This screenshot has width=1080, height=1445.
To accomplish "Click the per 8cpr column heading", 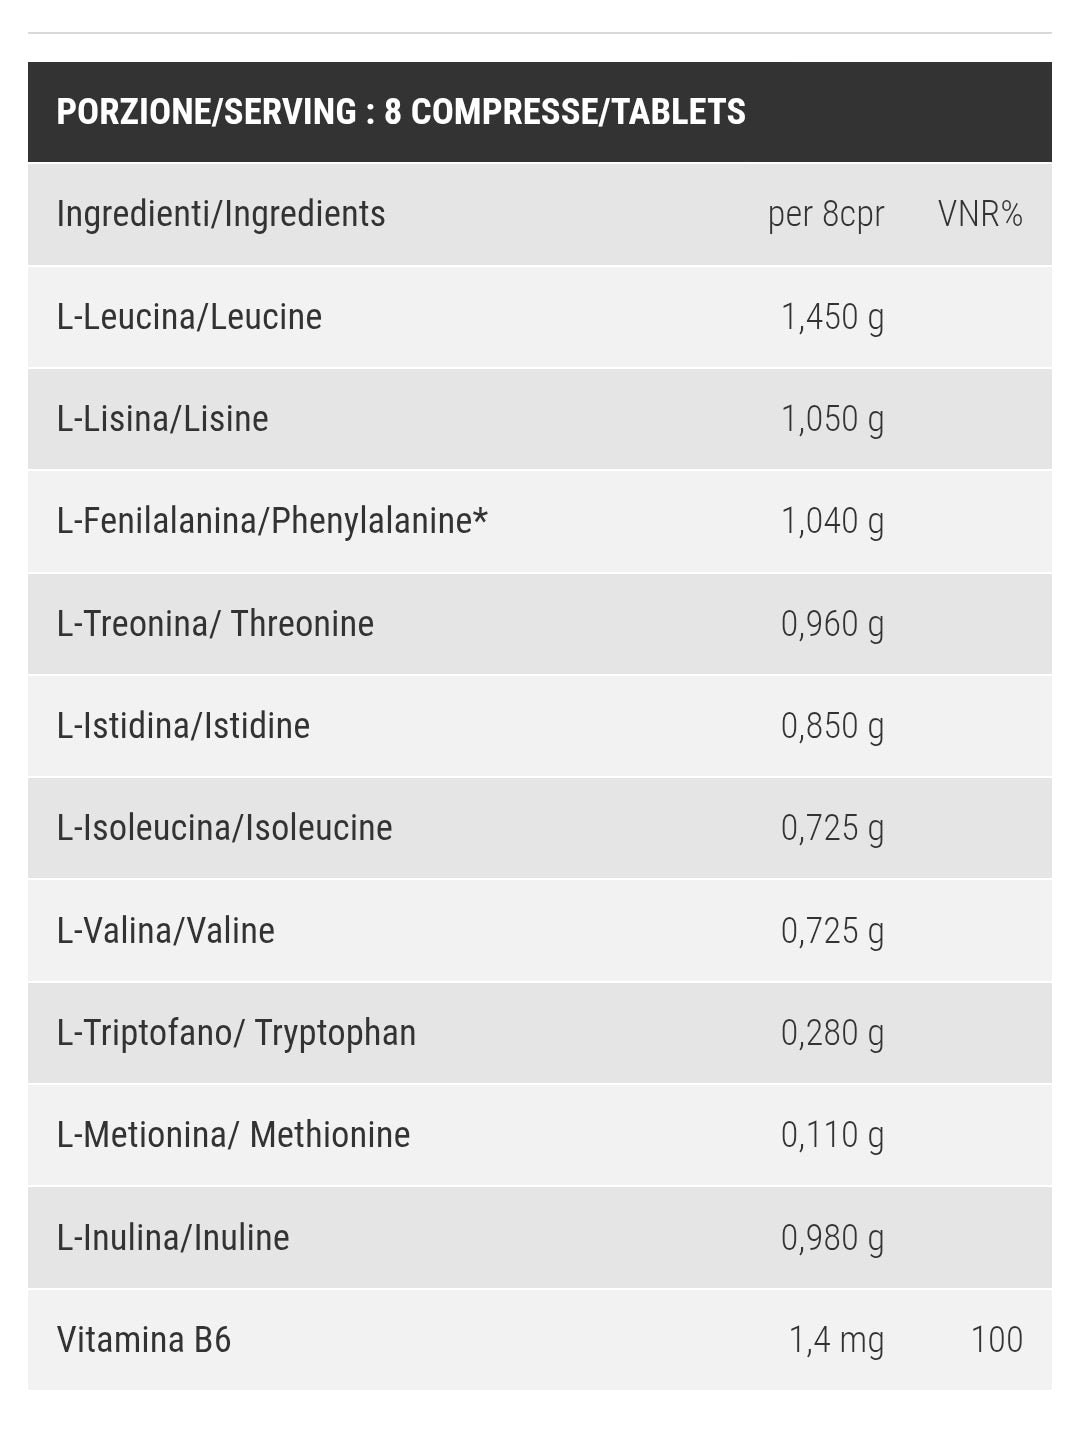I will (826, 214).
